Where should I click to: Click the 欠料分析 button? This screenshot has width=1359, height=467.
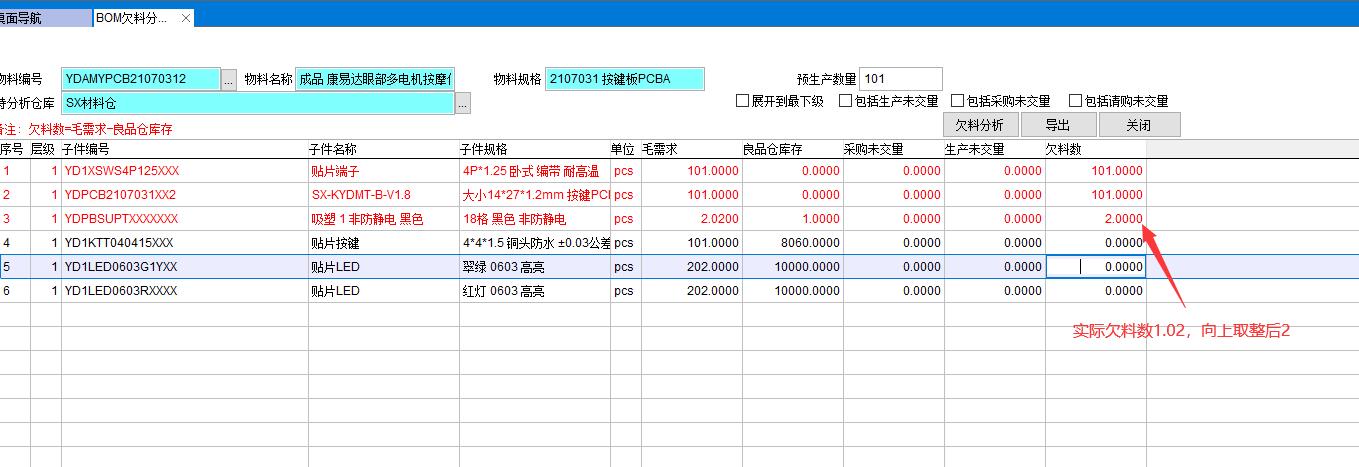(x=979, y=125)
